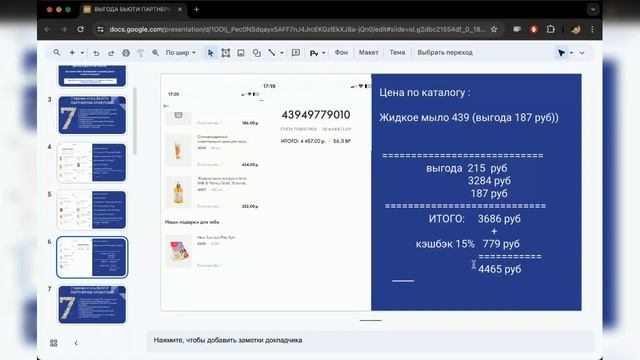Click the zoom magnifier icon
This screenshot has height=360, width=640.
pyautogui.click(x=155, y=53)
